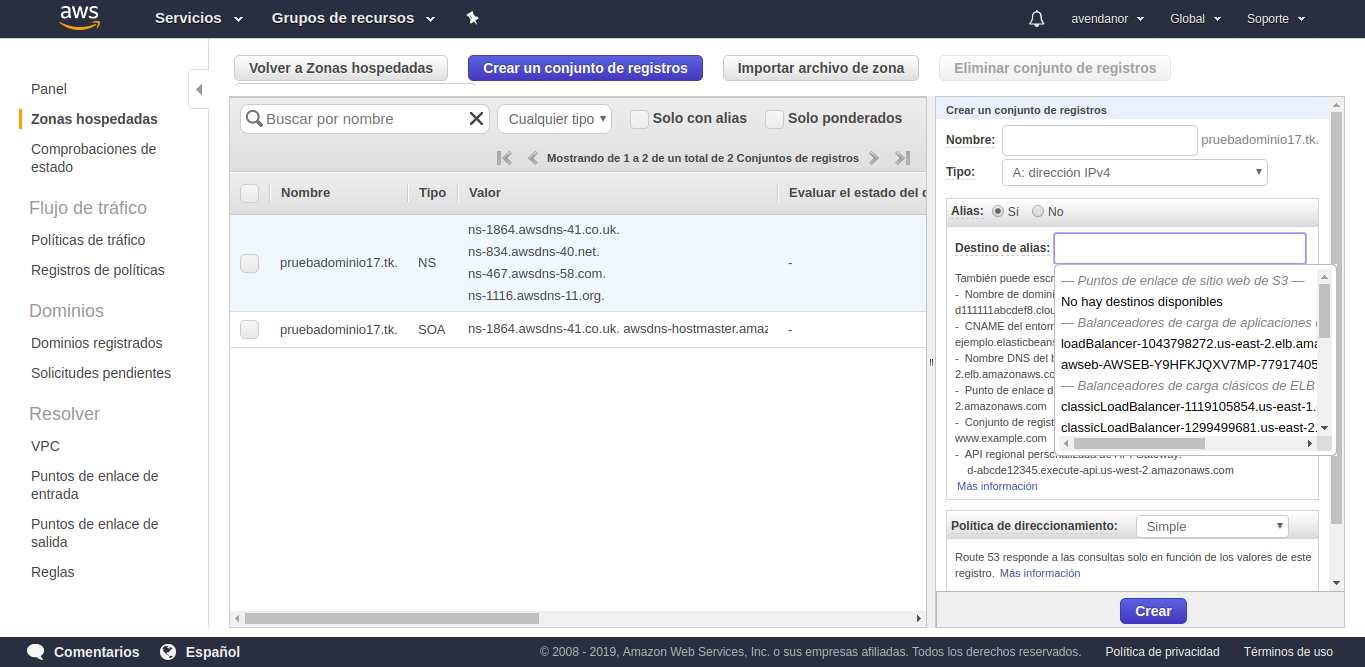
Task: Open Reglas in sidebar
Action: click(x=53, y=572)
